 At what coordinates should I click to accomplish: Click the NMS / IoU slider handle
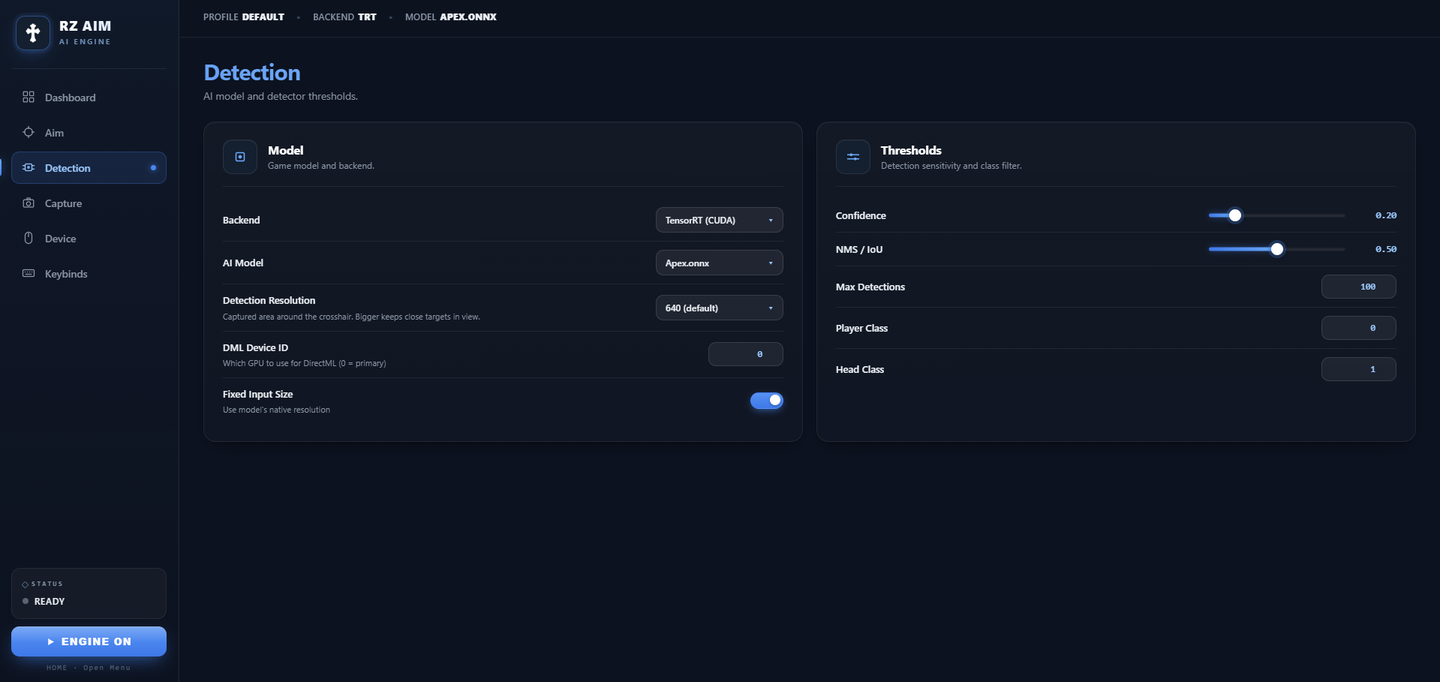coord(1277,249)
